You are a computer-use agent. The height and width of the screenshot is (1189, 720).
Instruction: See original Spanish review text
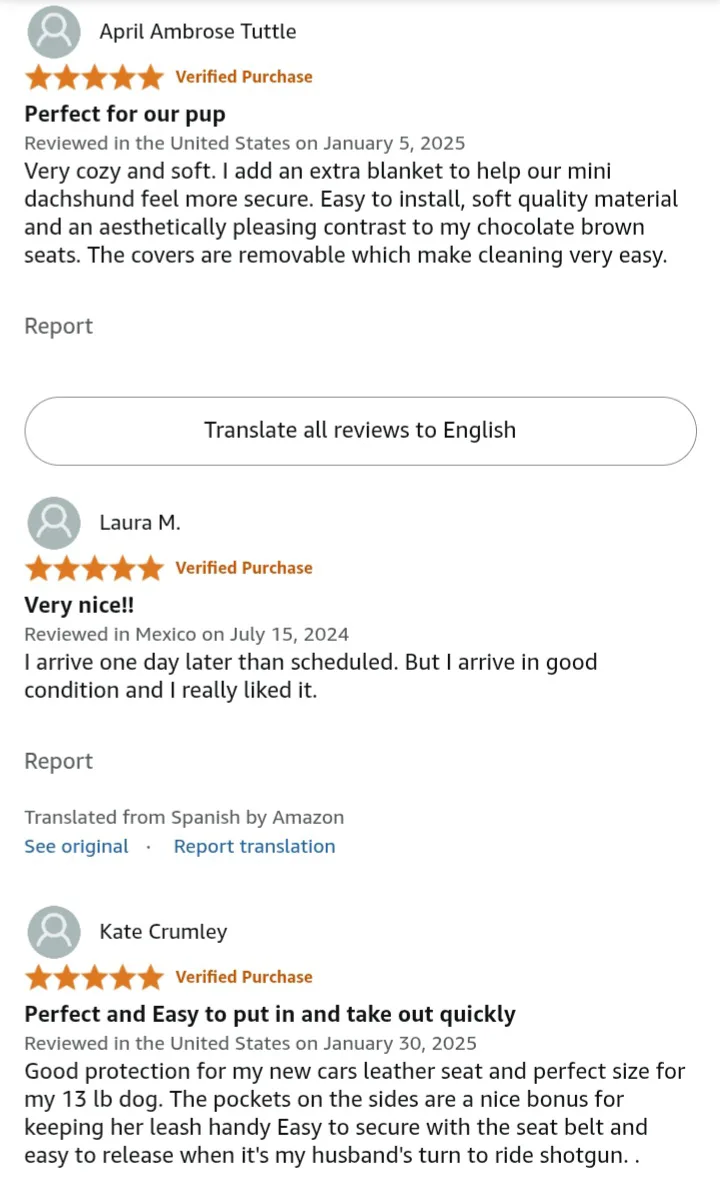tap(76, 846)
